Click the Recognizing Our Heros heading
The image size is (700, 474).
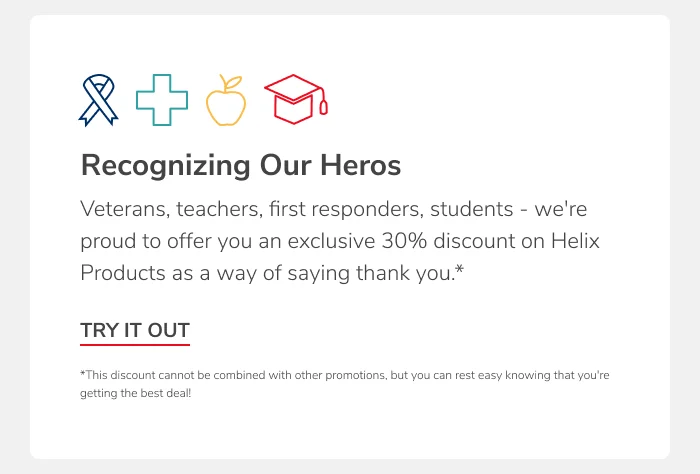pyautogui.click(x=240, y=165)
